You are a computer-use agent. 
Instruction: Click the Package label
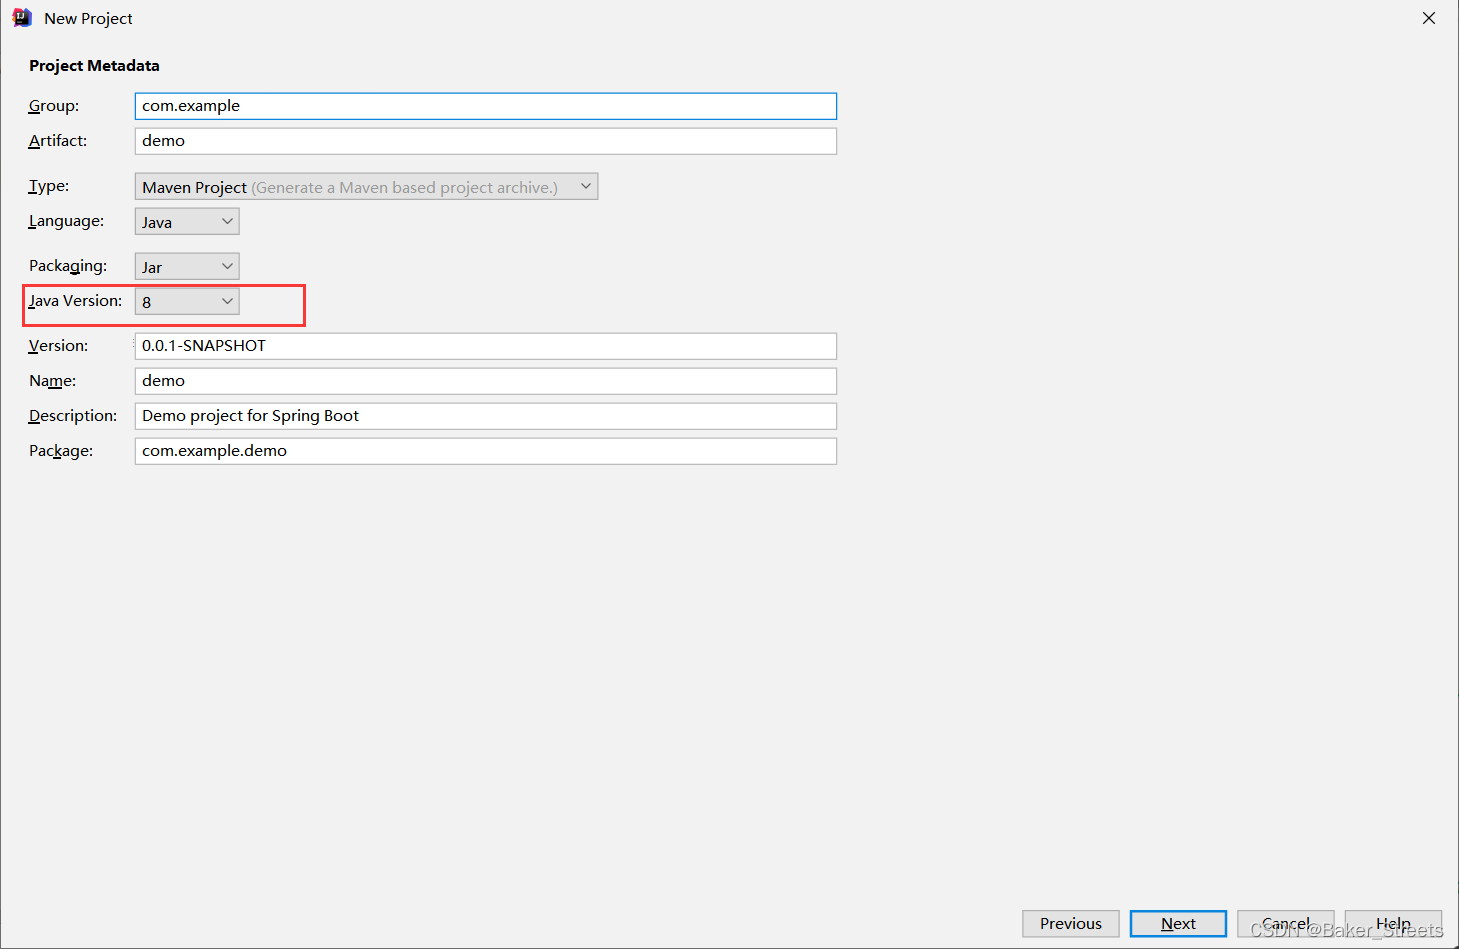coord(61,451)
